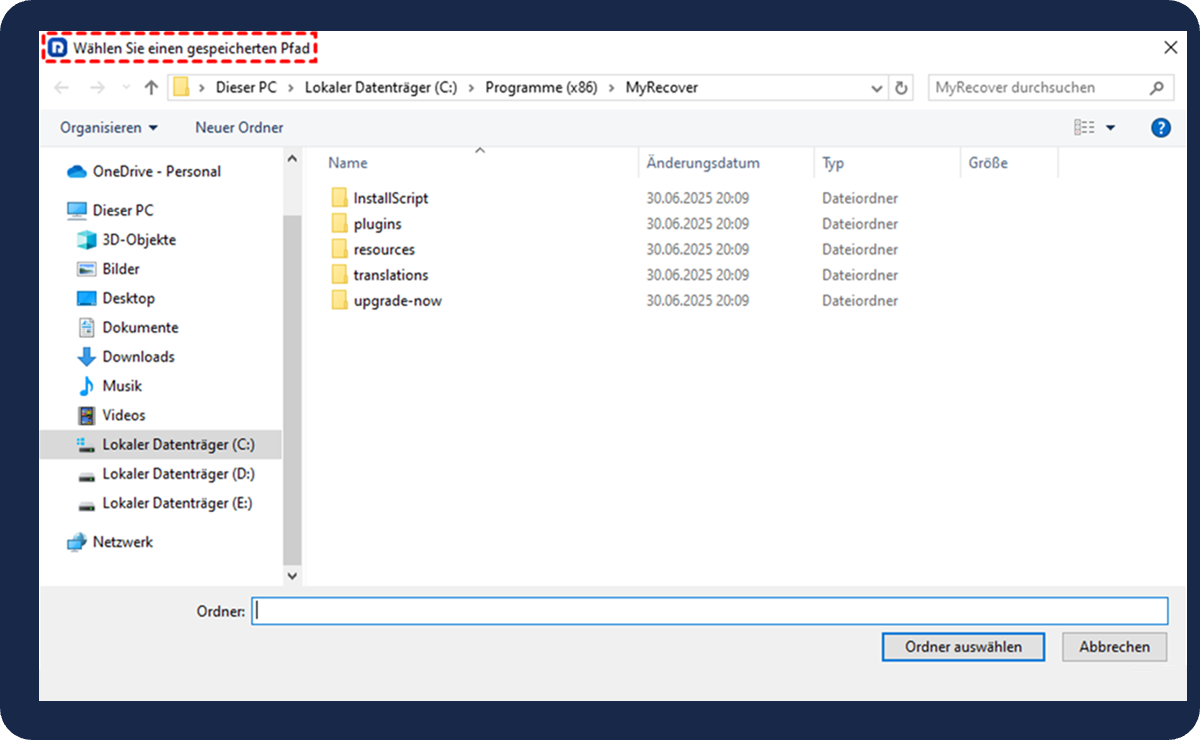Click Ordner auswählen button

[x=963, y=647]
